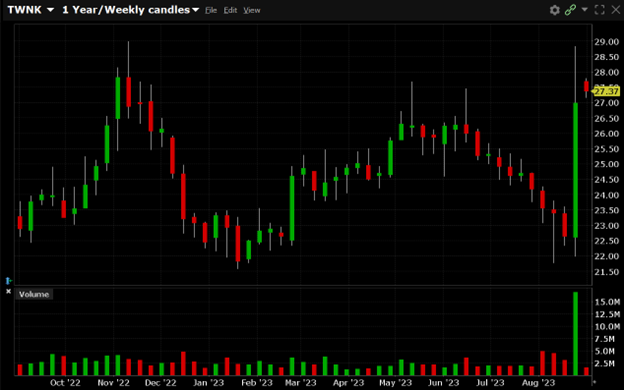624x390 pixels.
Task: Click the 21.50 price axis label
Action: [606, 272]
